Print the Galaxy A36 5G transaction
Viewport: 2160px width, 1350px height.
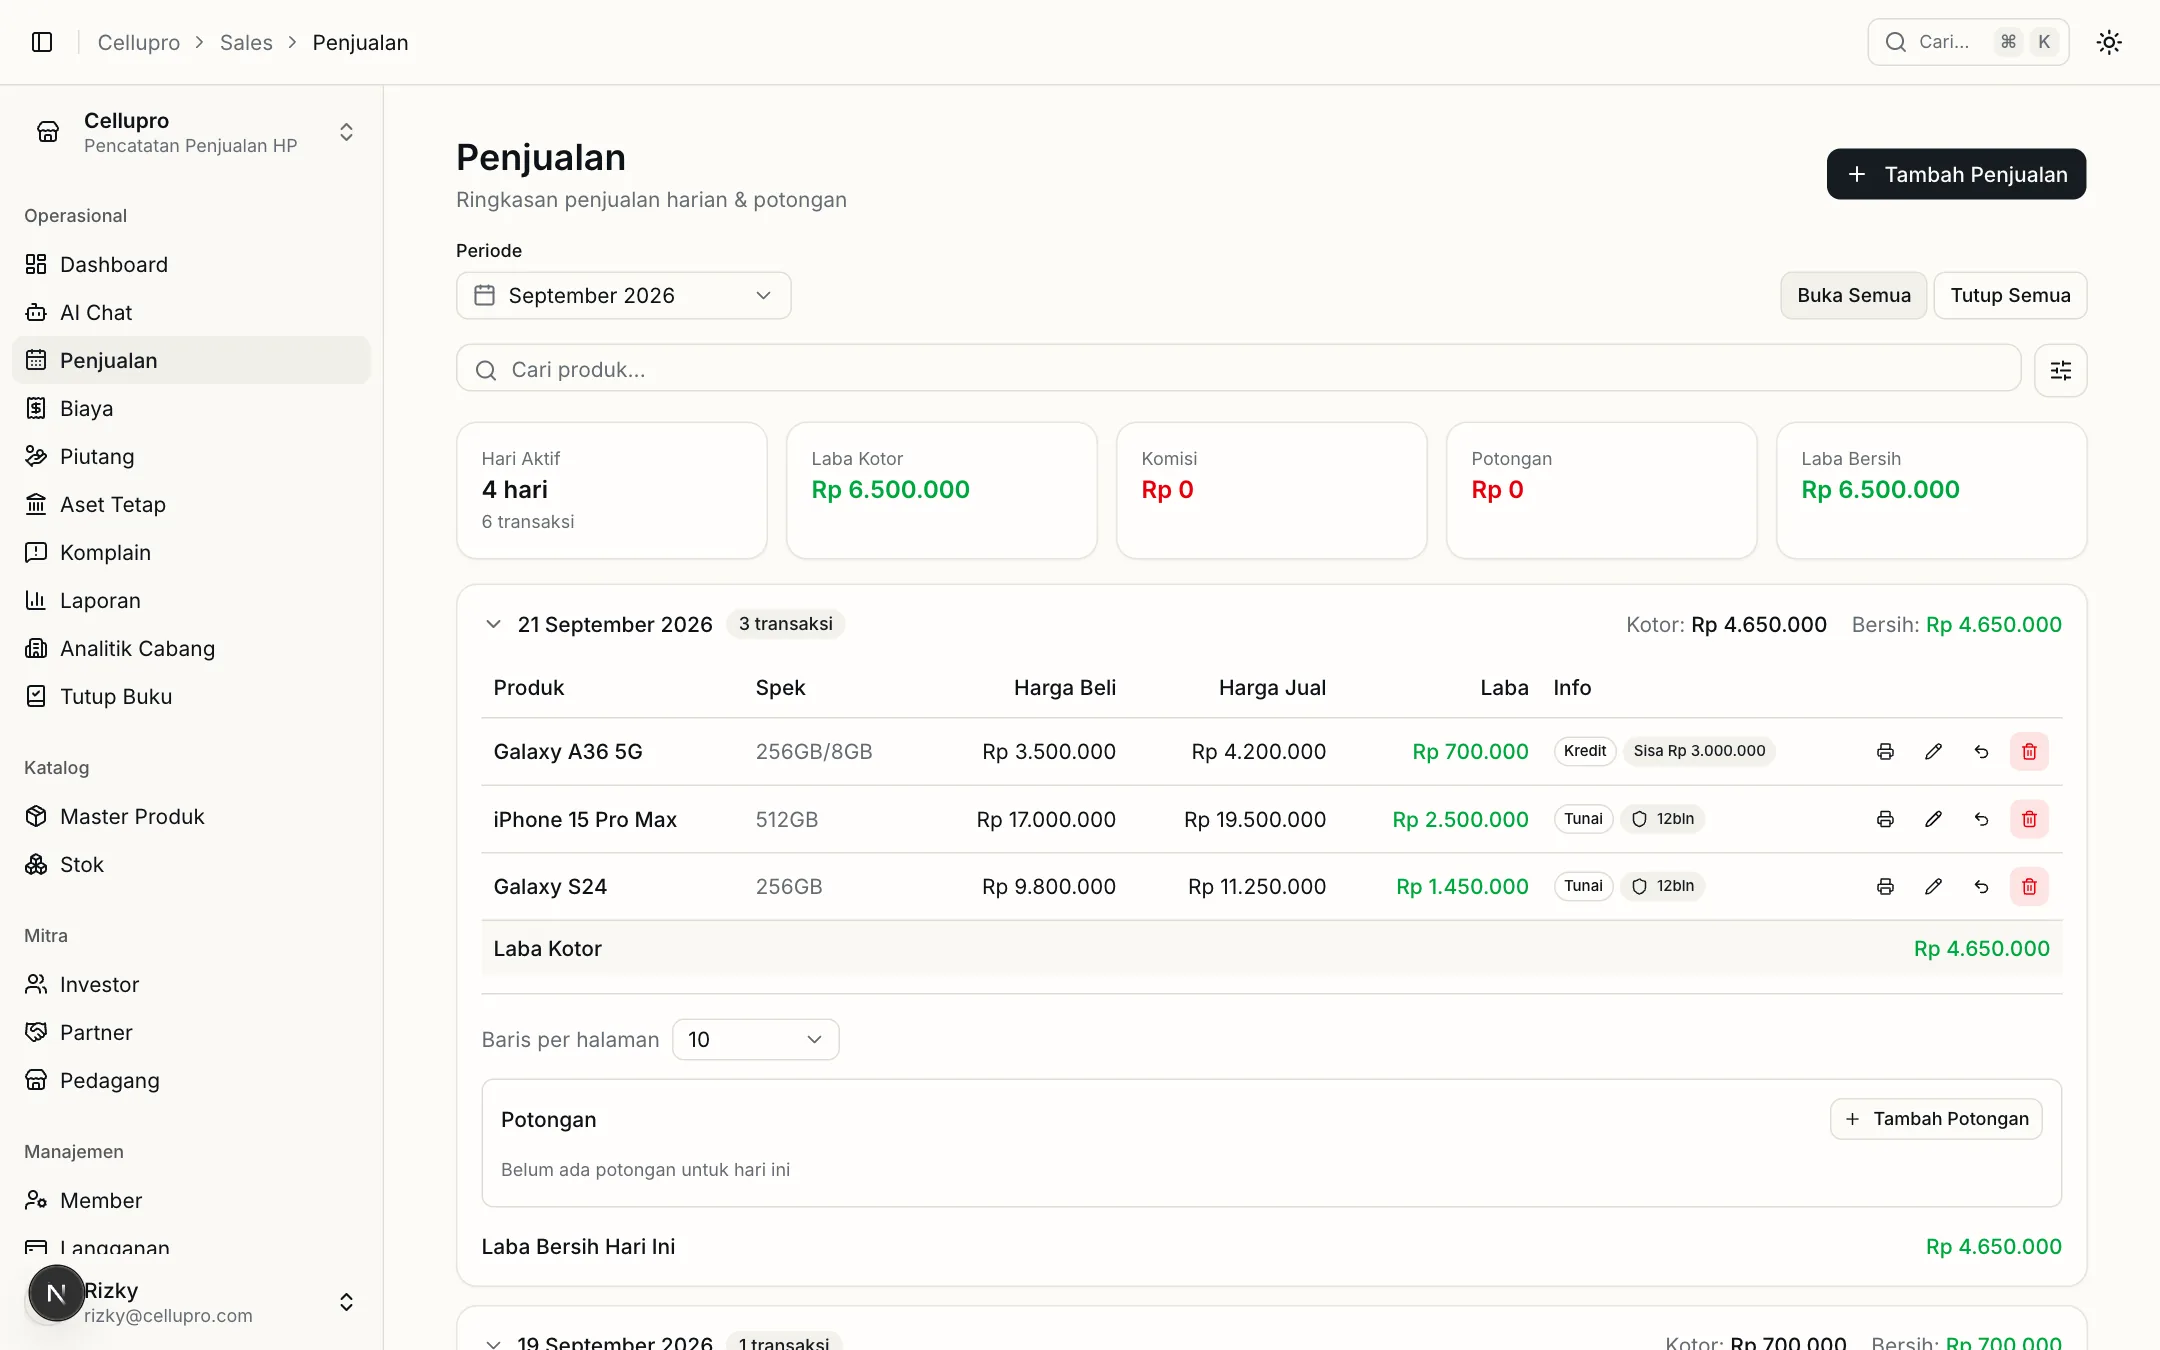[1885, 752]
